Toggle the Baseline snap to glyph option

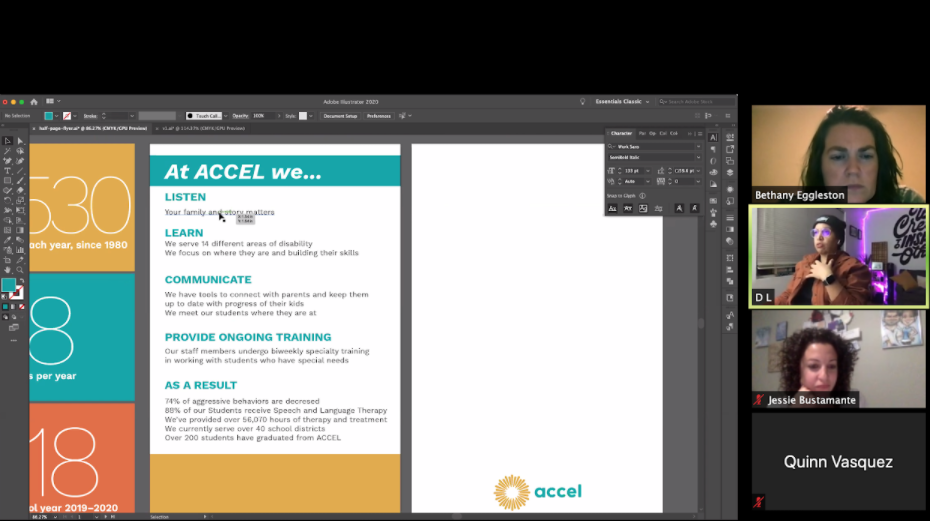point(613,208)
